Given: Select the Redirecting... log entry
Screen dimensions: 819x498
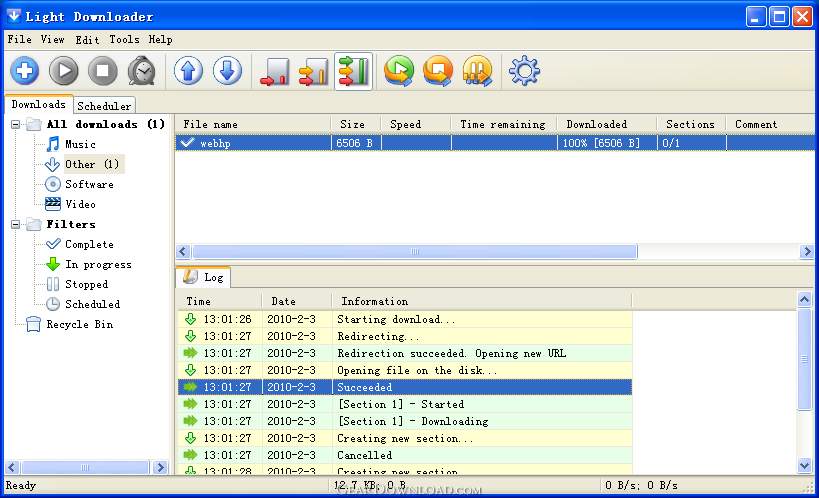Looking at the screenshot, I should pos(405,337).
